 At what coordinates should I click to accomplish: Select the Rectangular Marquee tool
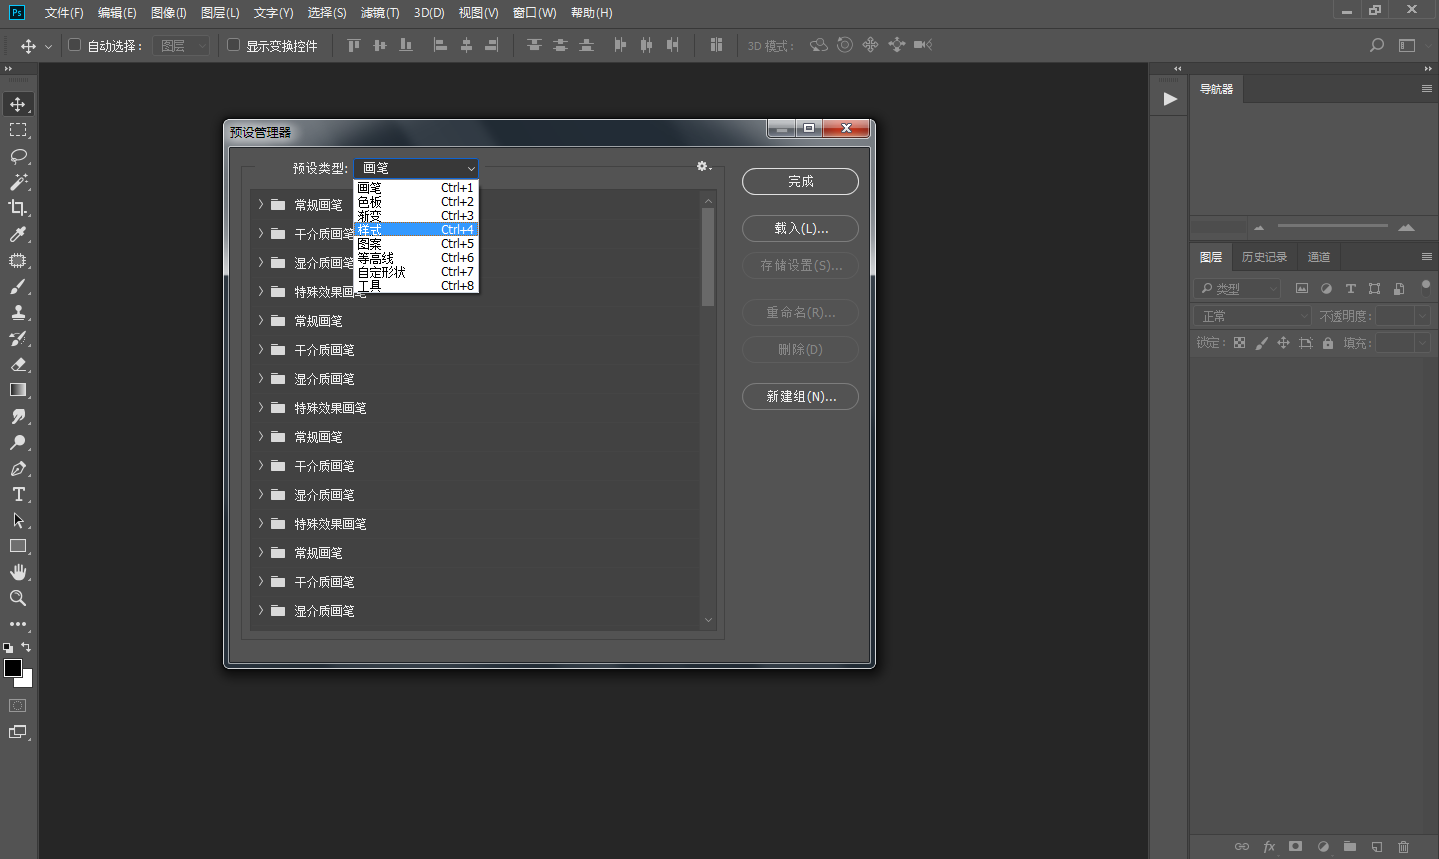(x=18, y=130)
